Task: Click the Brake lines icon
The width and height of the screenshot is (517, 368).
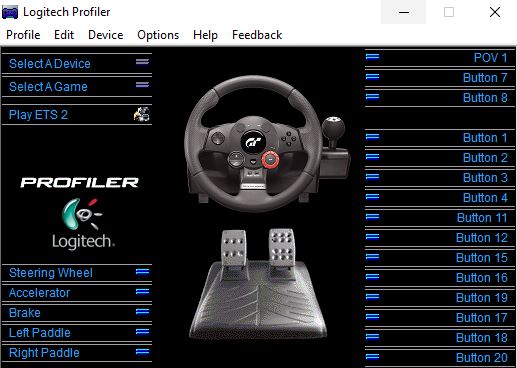Action: coord(142,312)
